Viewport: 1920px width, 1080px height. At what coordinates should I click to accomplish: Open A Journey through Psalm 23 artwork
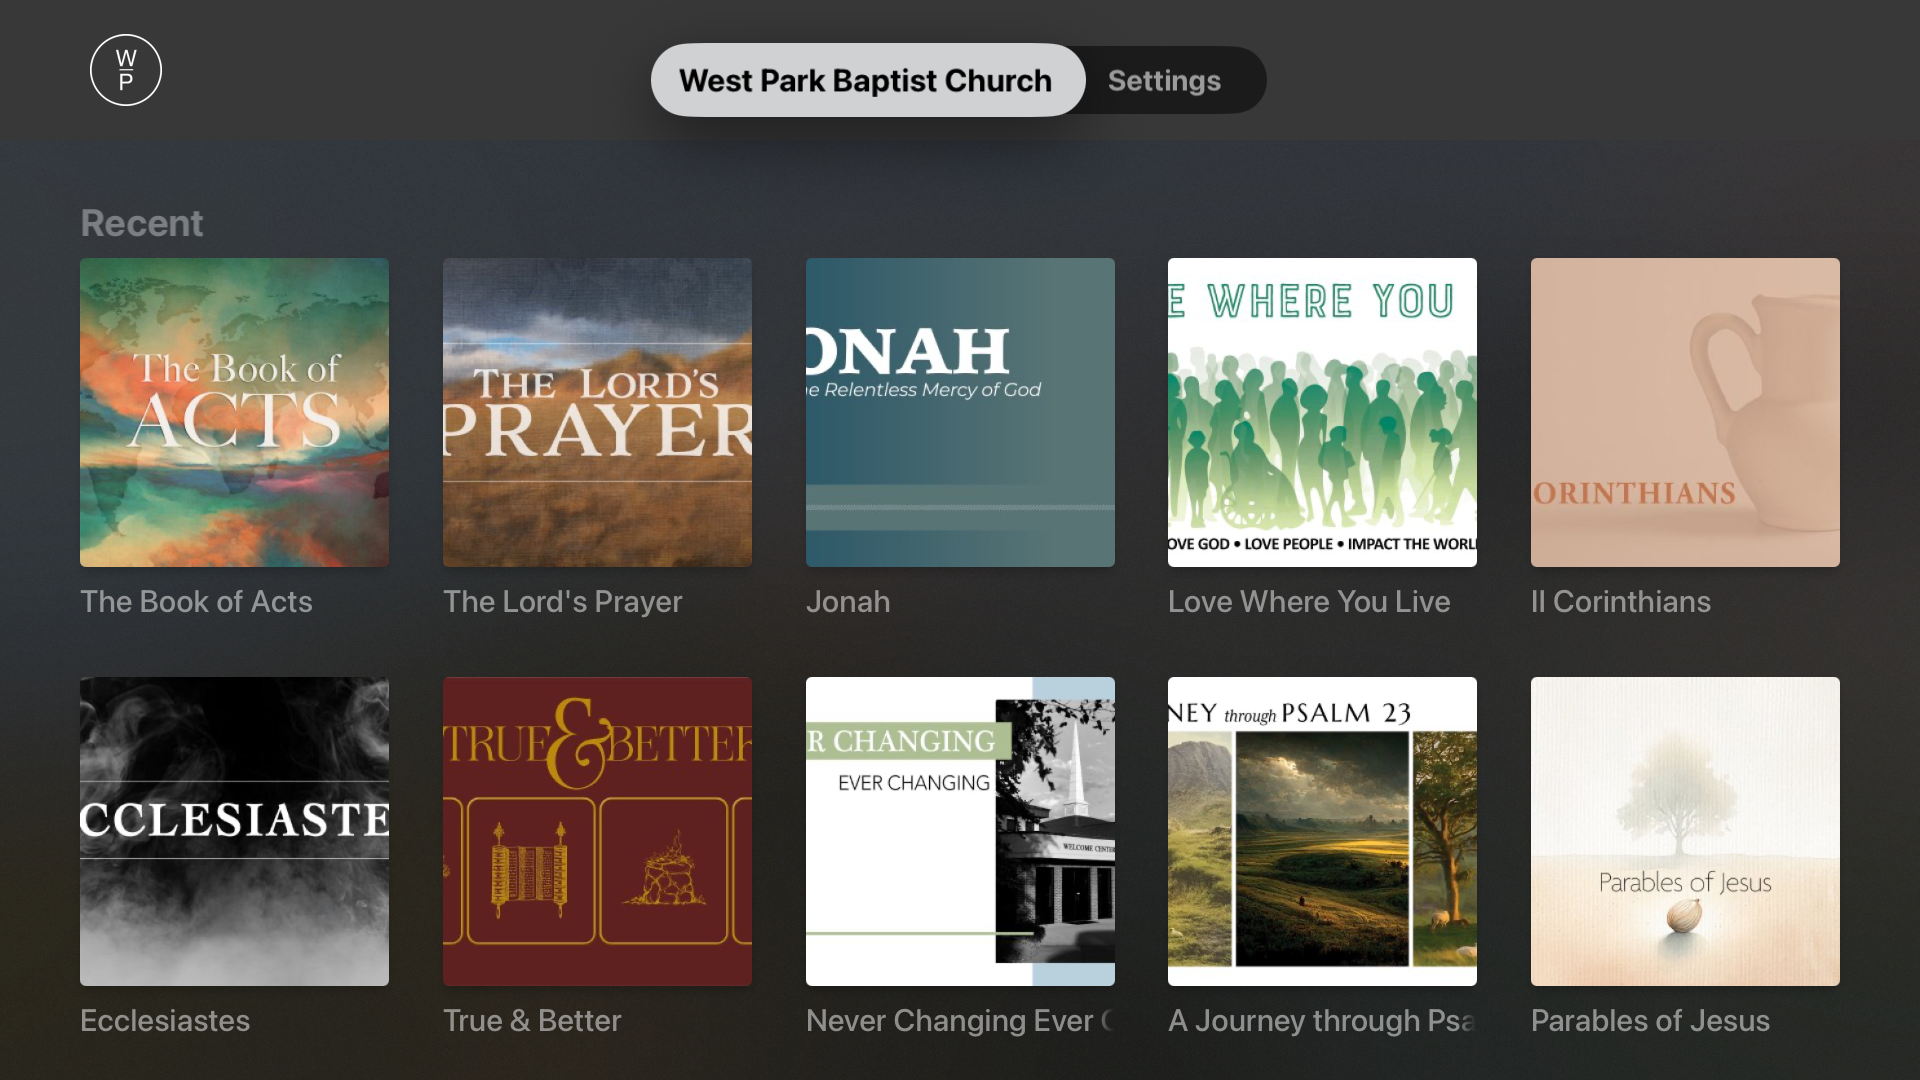(x=1322, y=831)
